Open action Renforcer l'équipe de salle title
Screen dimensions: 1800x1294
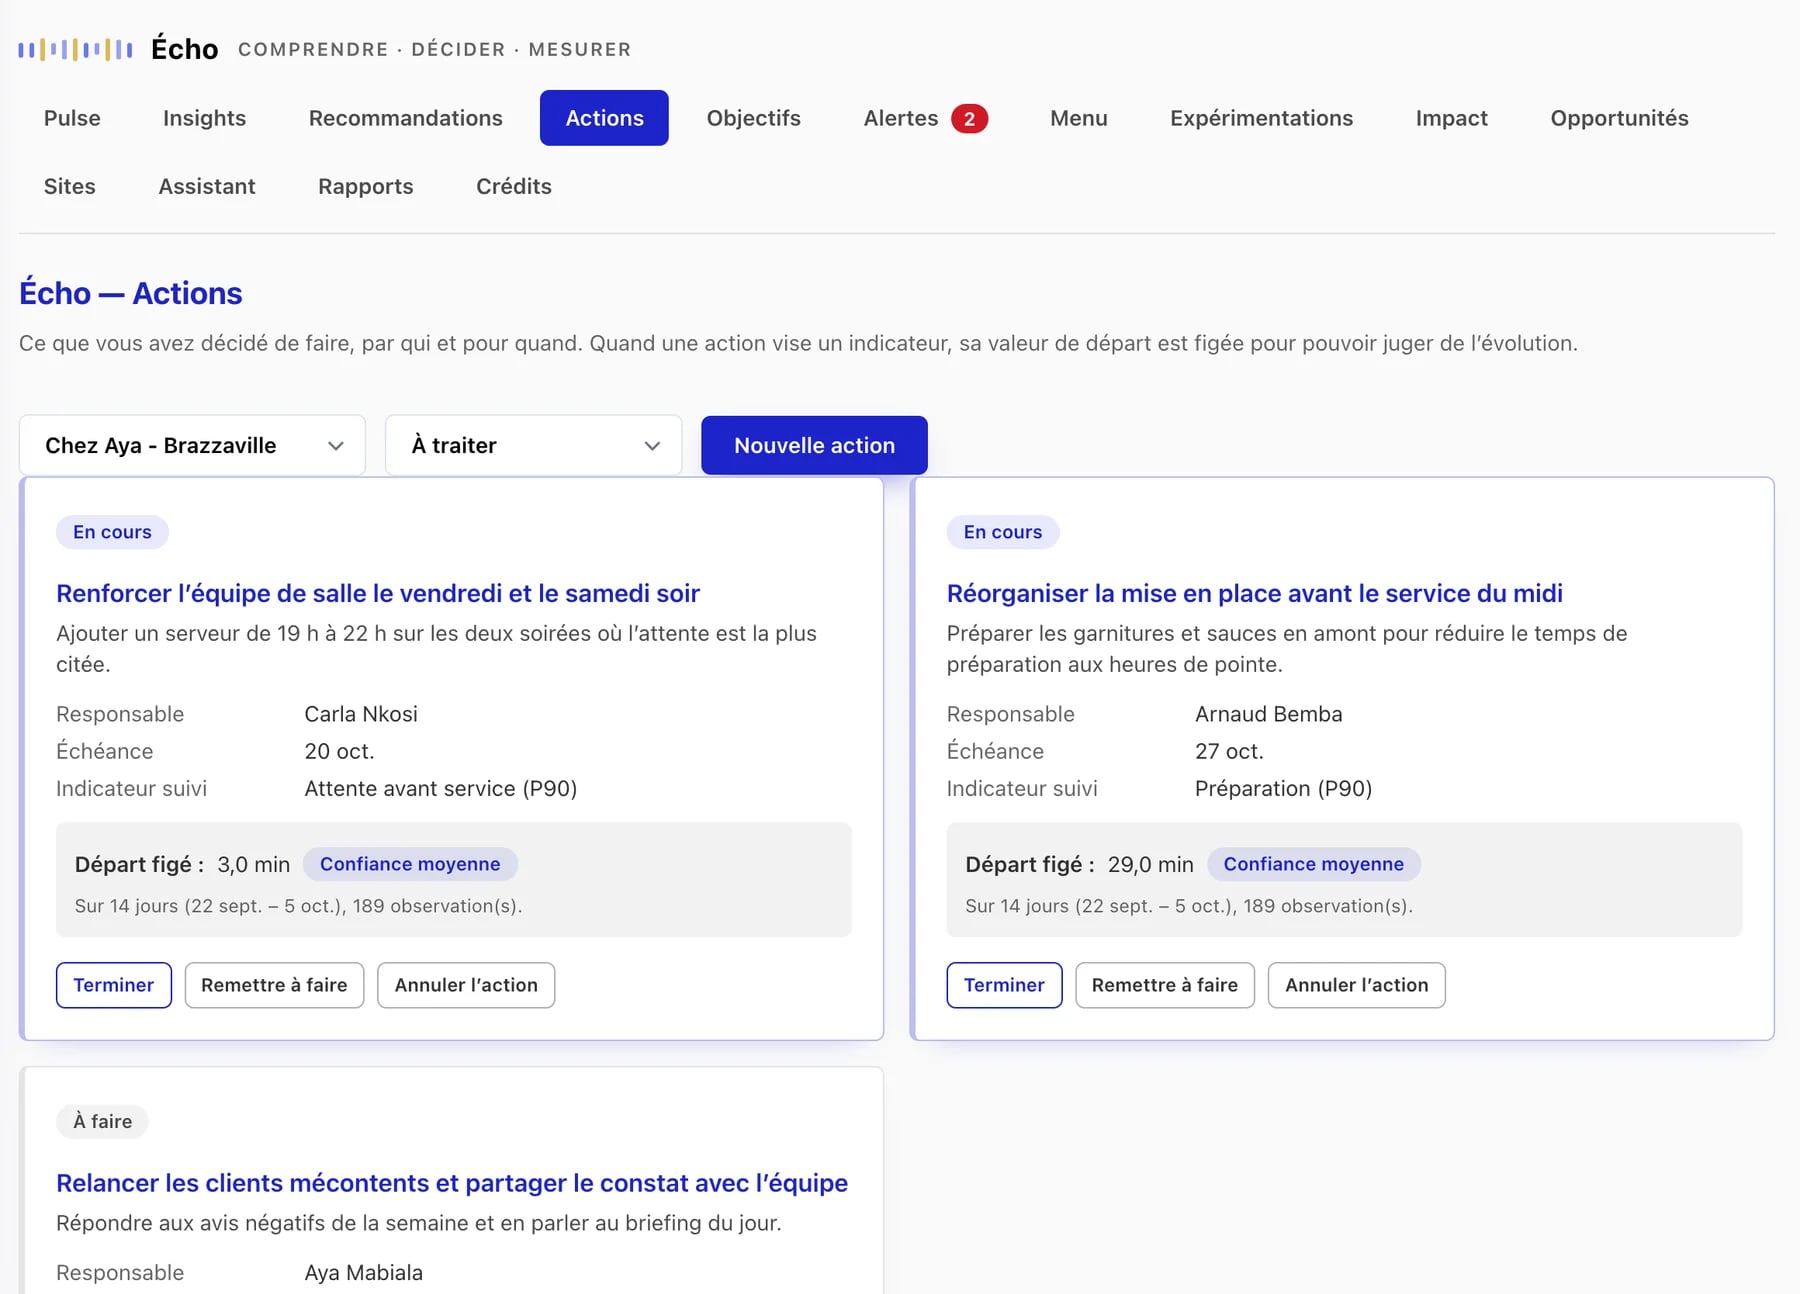coord(378,593)
